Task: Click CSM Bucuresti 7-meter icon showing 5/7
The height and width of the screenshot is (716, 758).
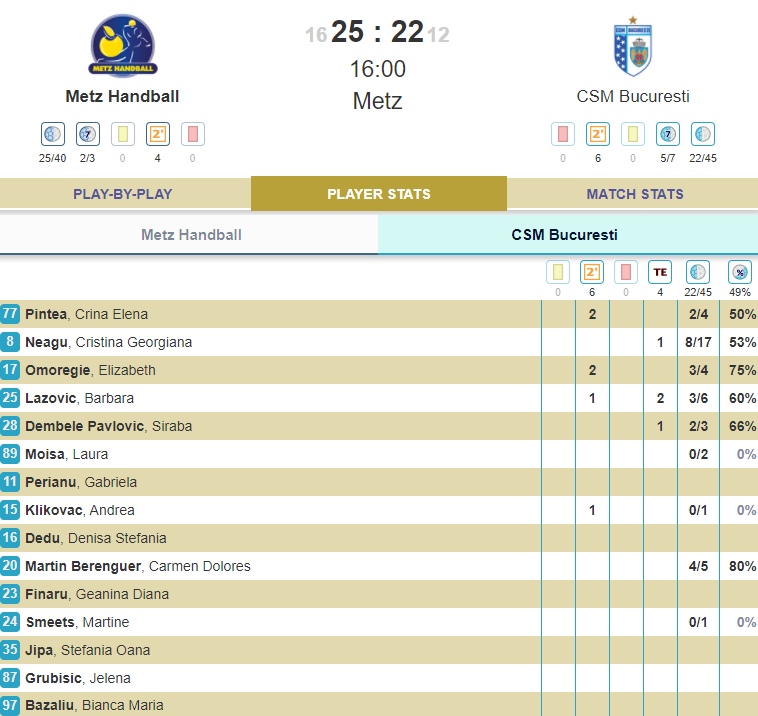Action: pos(668,134)
